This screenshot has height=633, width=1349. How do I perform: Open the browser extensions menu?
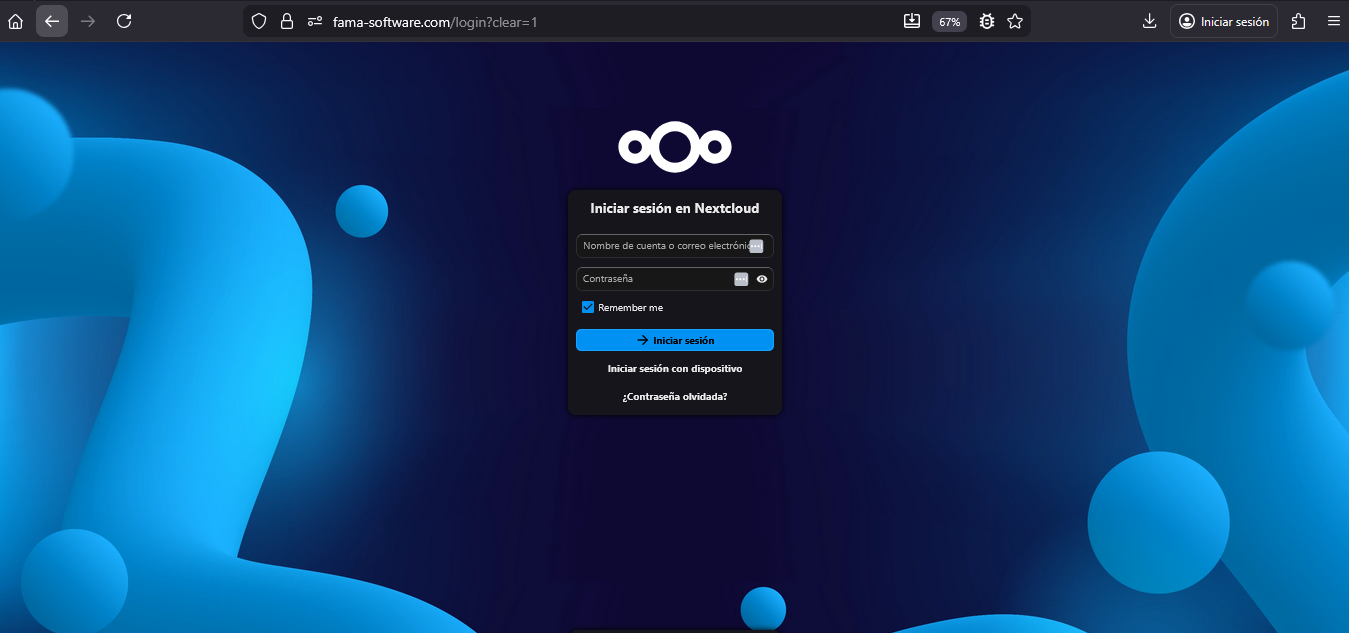pyautogui.click(x=1299, y=21)
